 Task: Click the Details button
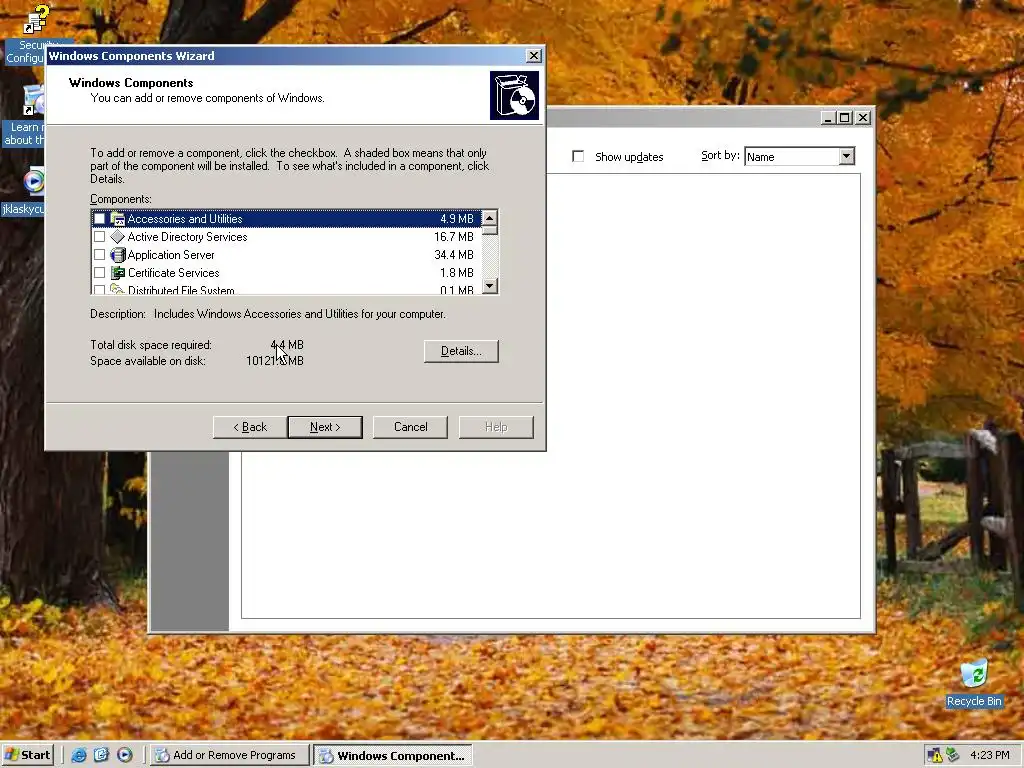pyautogui.click(x=461, y=351)
